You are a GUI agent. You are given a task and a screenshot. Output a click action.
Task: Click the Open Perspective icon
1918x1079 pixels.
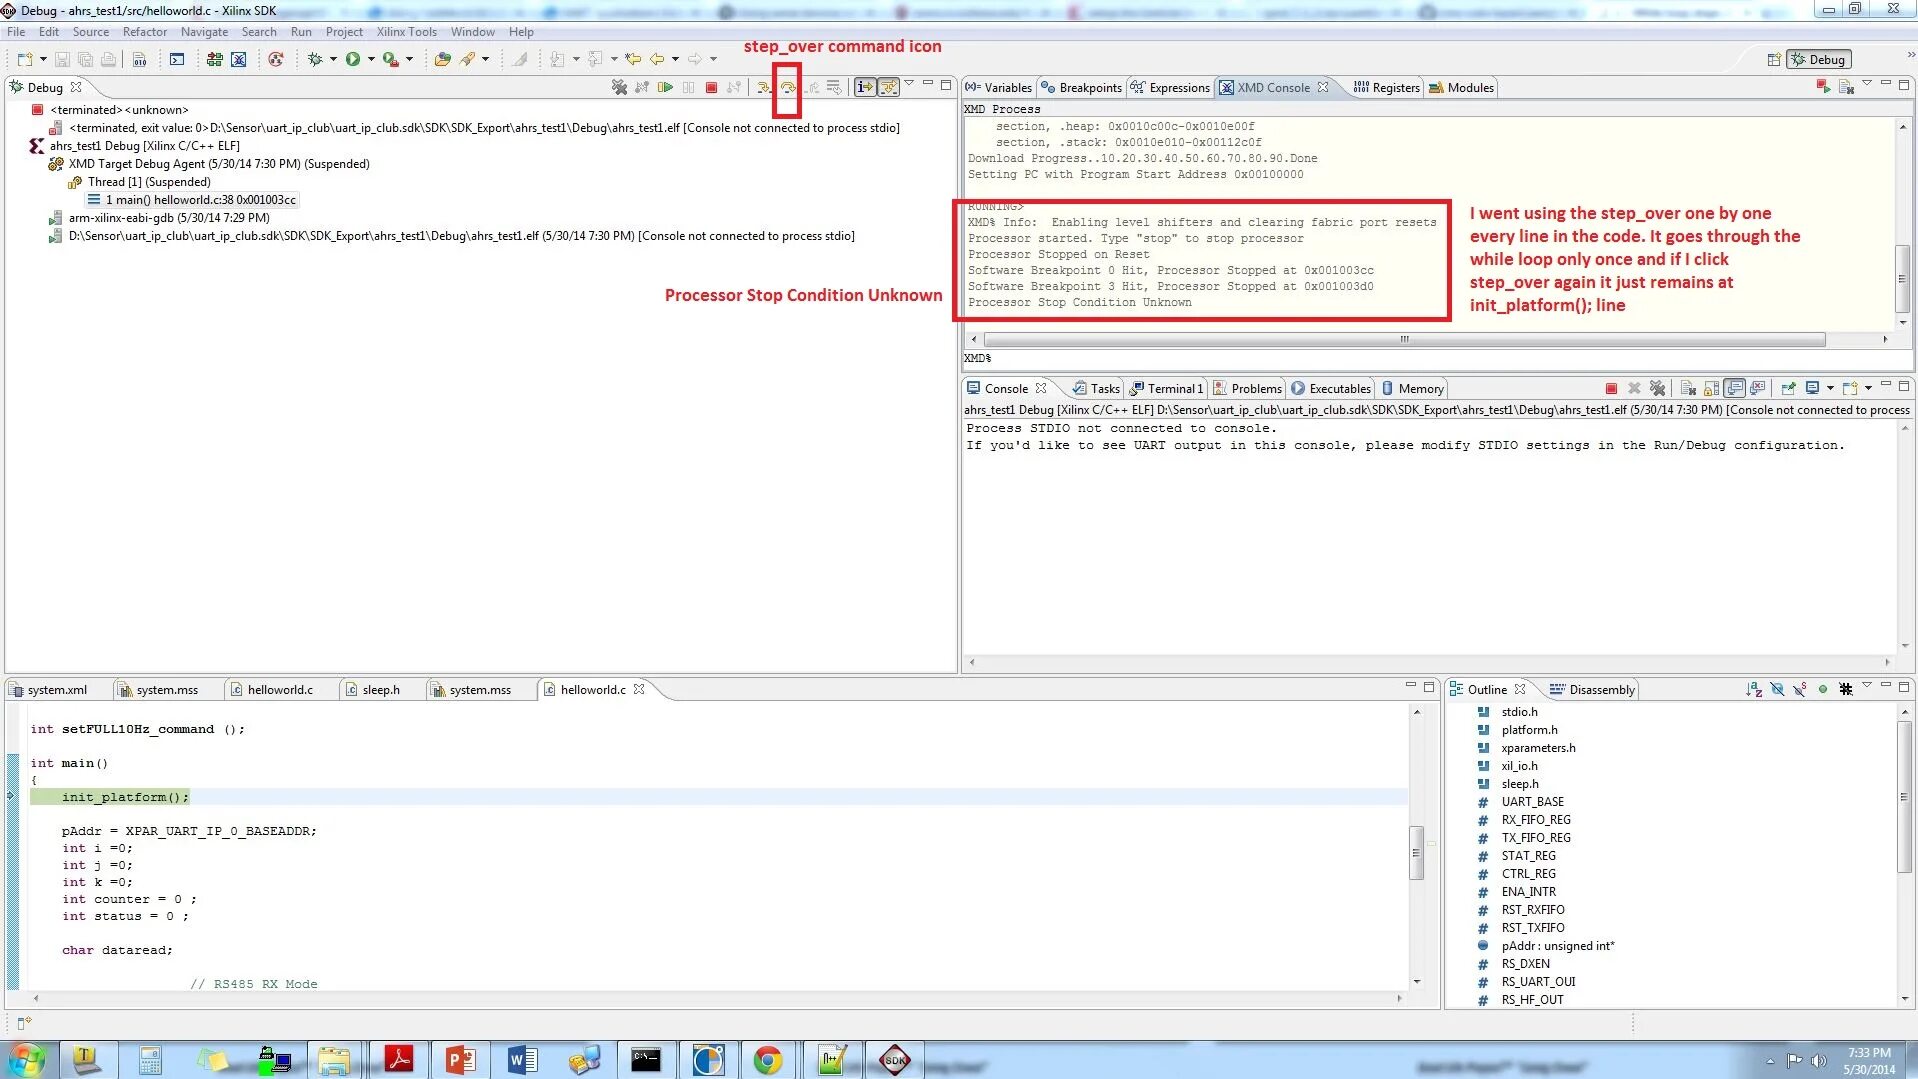pyautogui.click(x=1774, y=60)
